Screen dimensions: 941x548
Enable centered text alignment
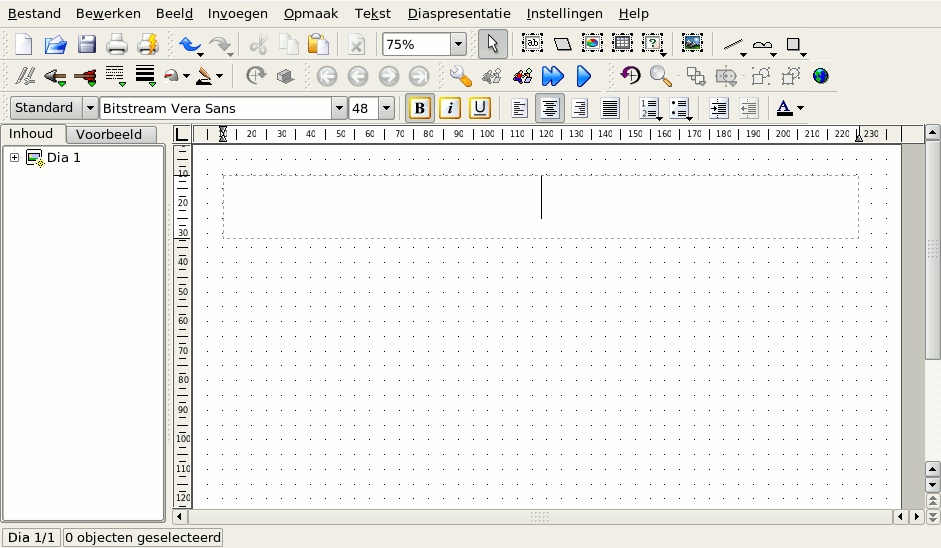click(549, 108)
